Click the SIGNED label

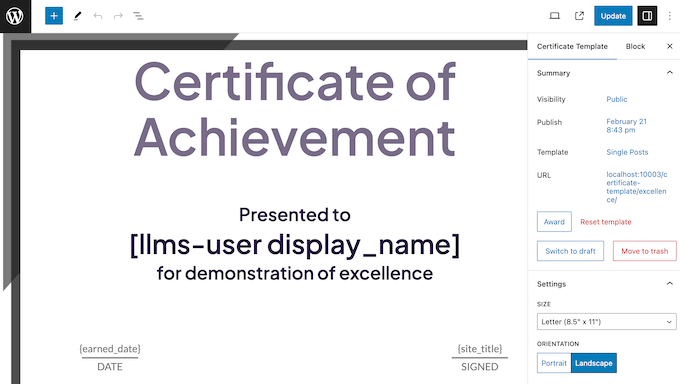[480, 367]
